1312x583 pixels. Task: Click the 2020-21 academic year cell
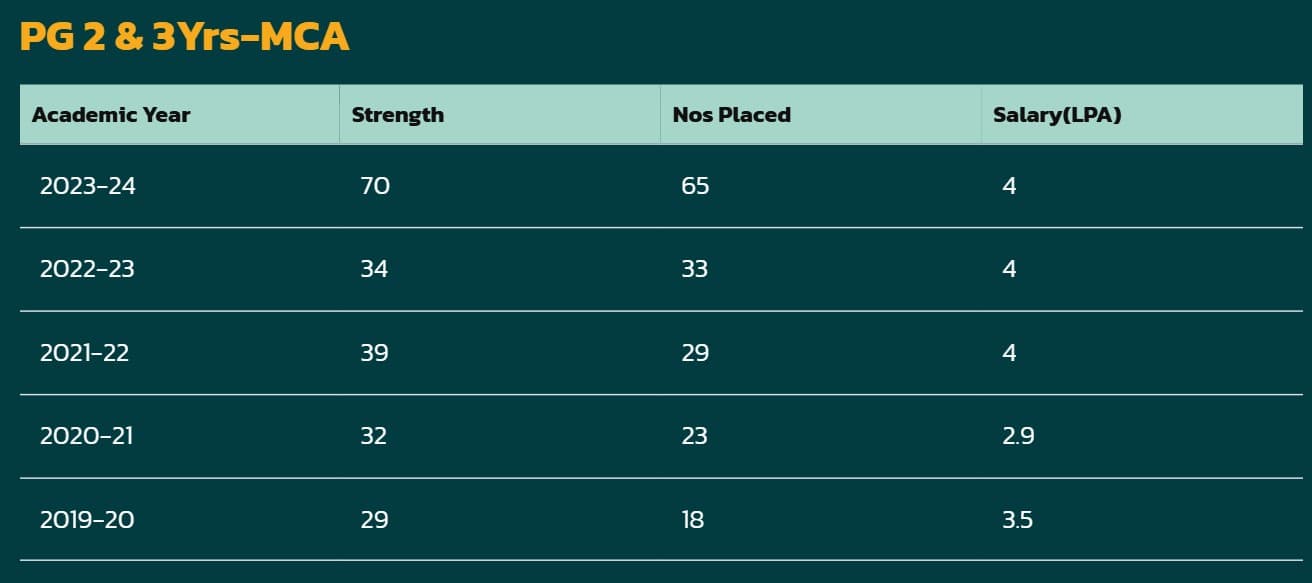point(86,436)
